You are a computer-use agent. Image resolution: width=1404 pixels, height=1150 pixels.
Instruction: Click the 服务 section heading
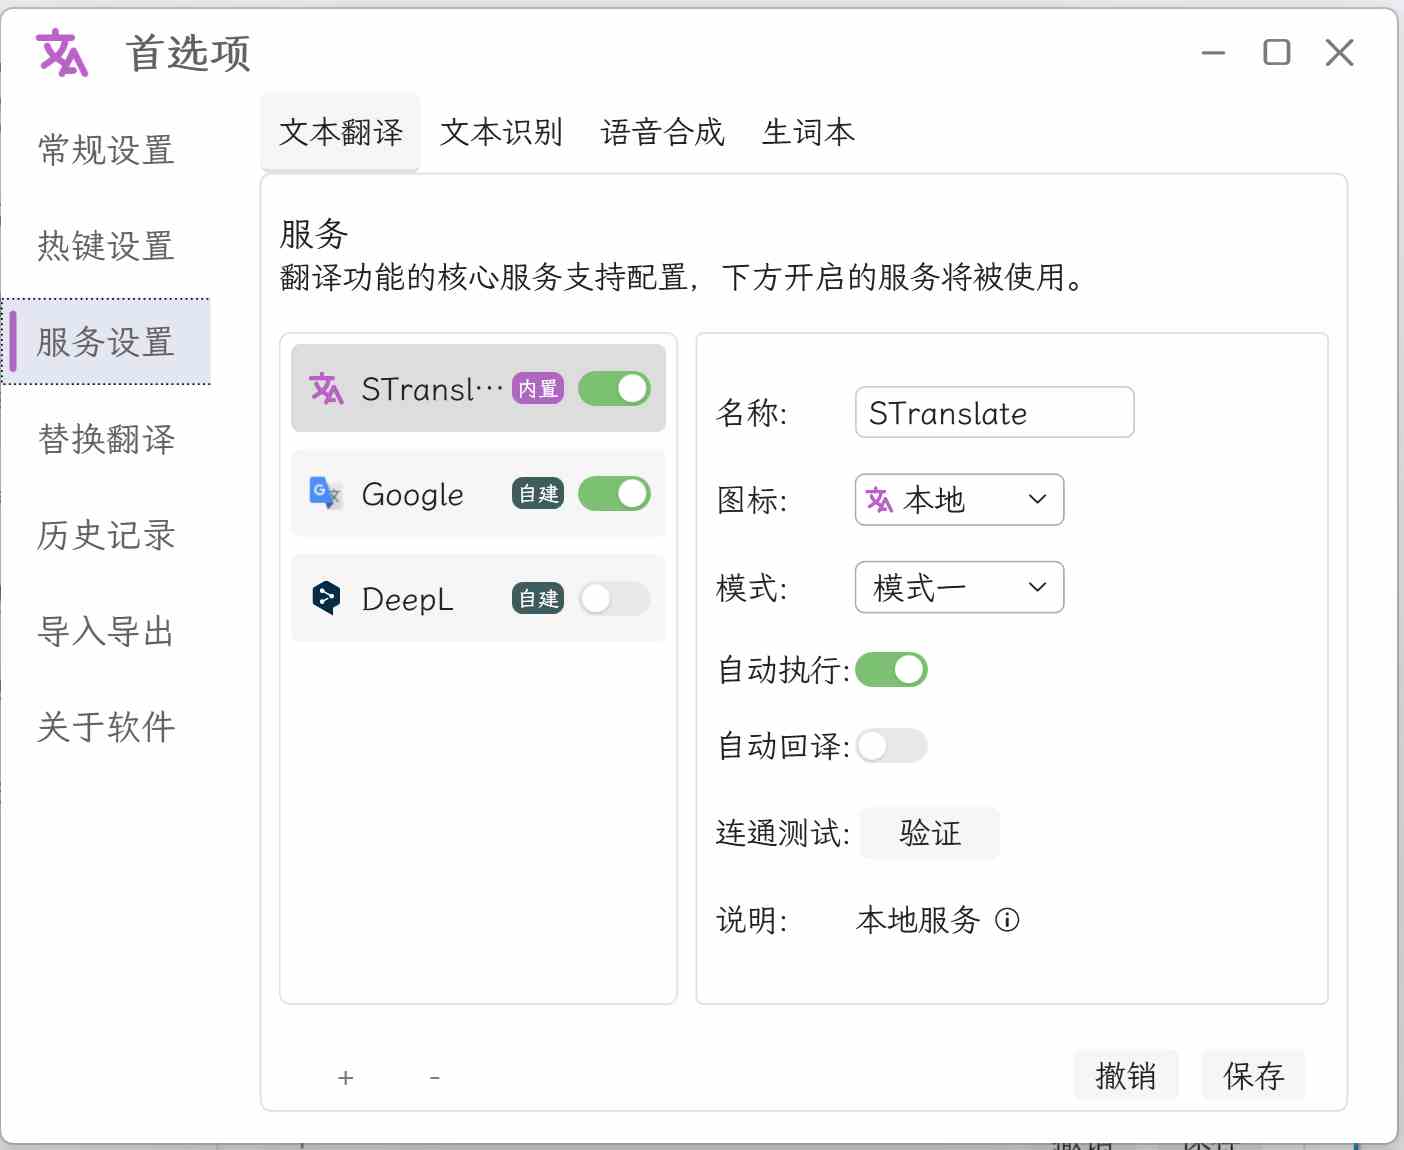point(314,235)
